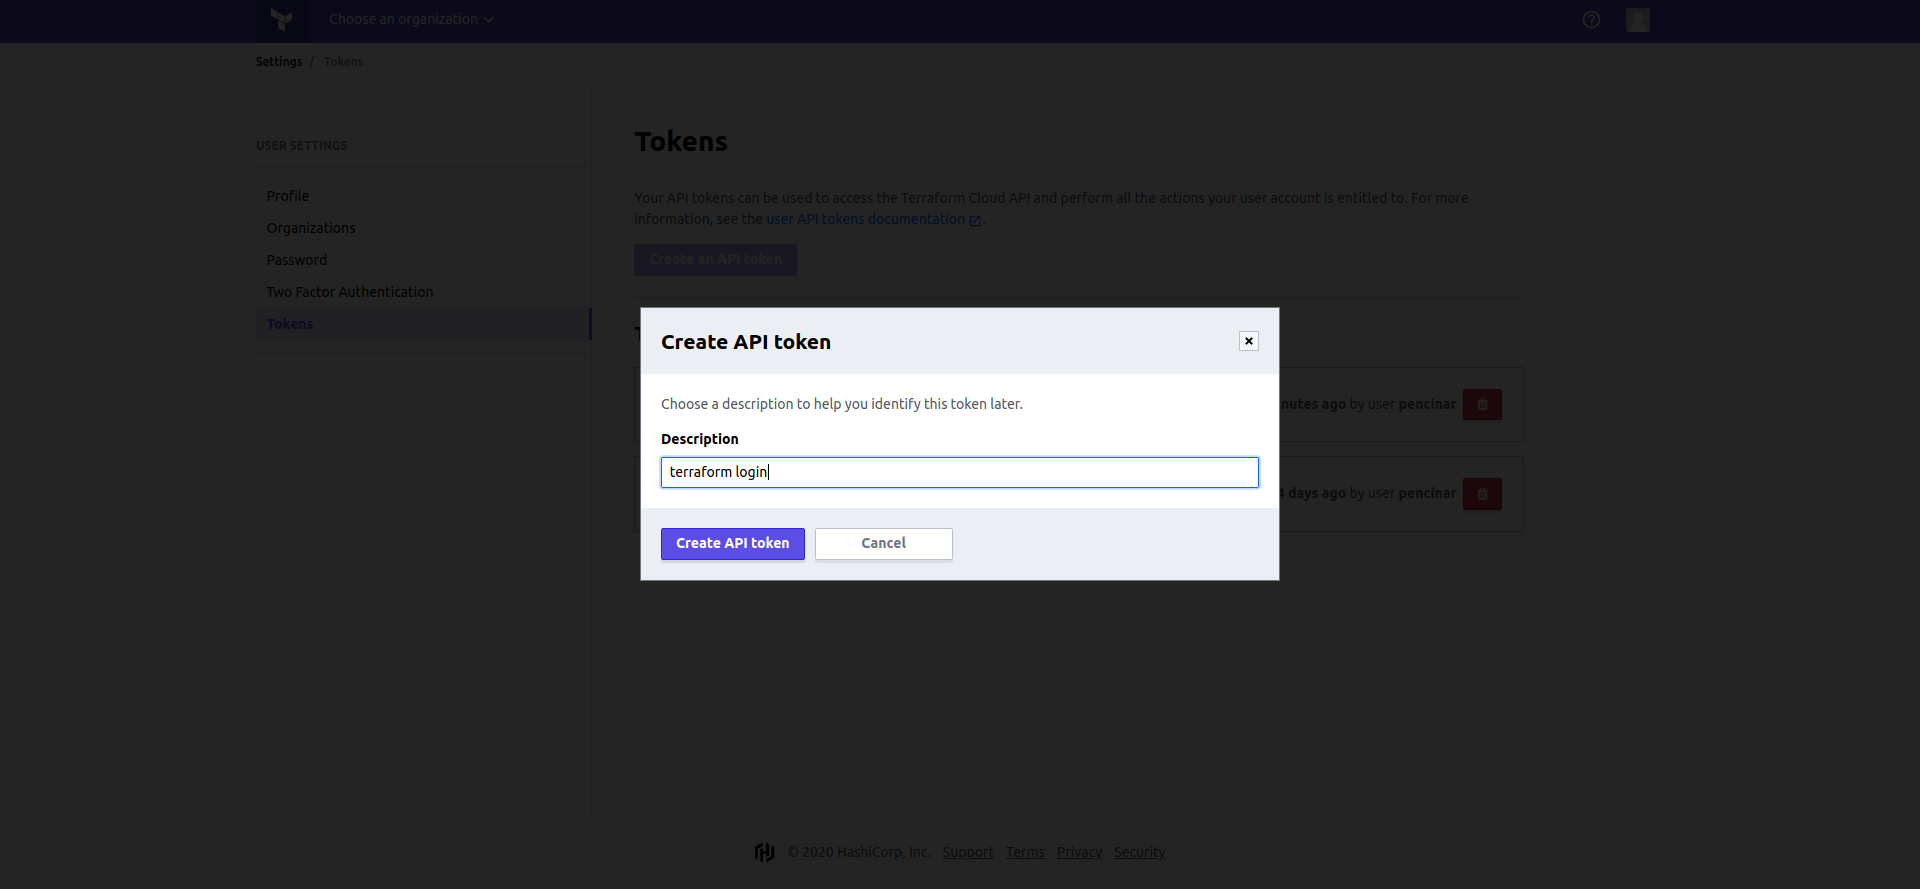
Task: Expand the Choose an organization dropdown
Action: click(411, 19)
